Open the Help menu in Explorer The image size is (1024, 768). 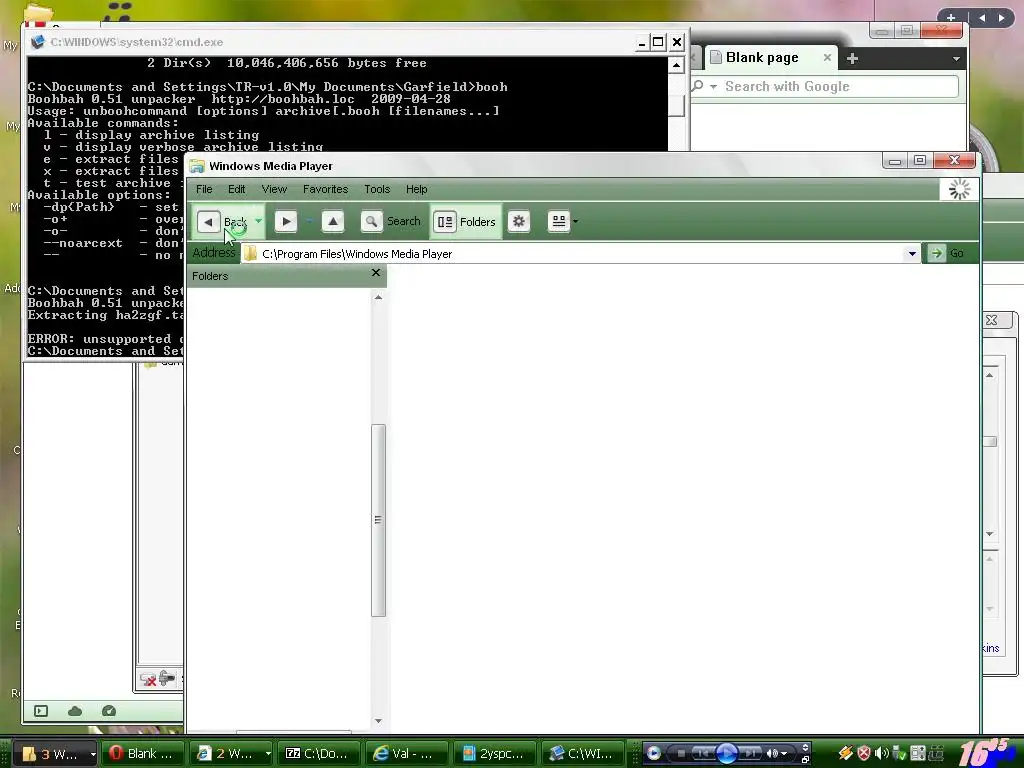pos(417,189)
